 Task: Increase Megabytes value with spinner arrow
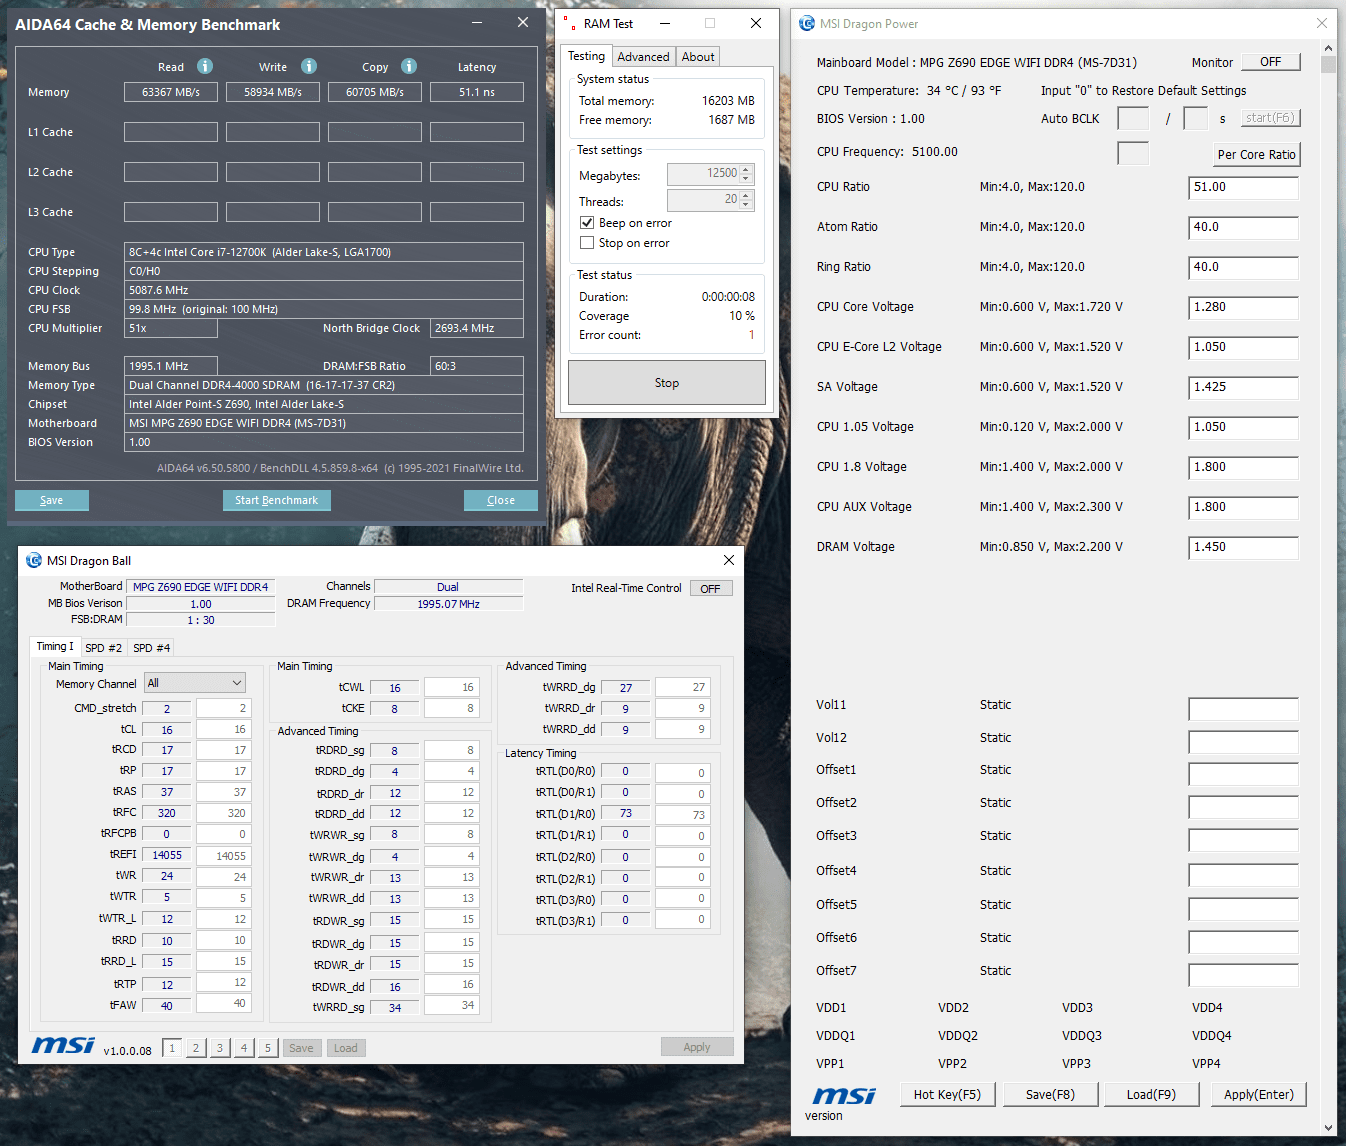pyautogui.click(x=746, y=170)
